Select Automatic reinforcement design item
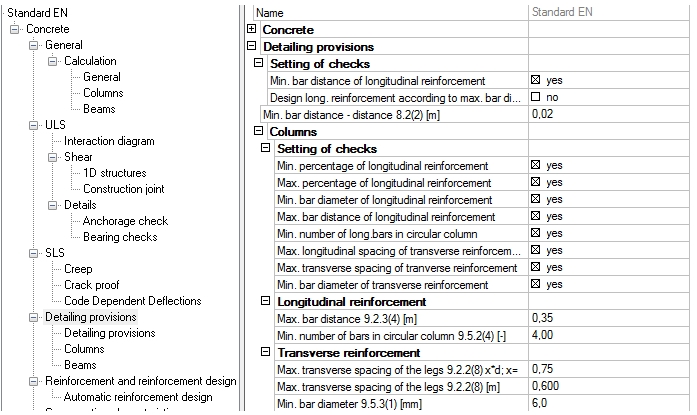 (x=138, y=397)
